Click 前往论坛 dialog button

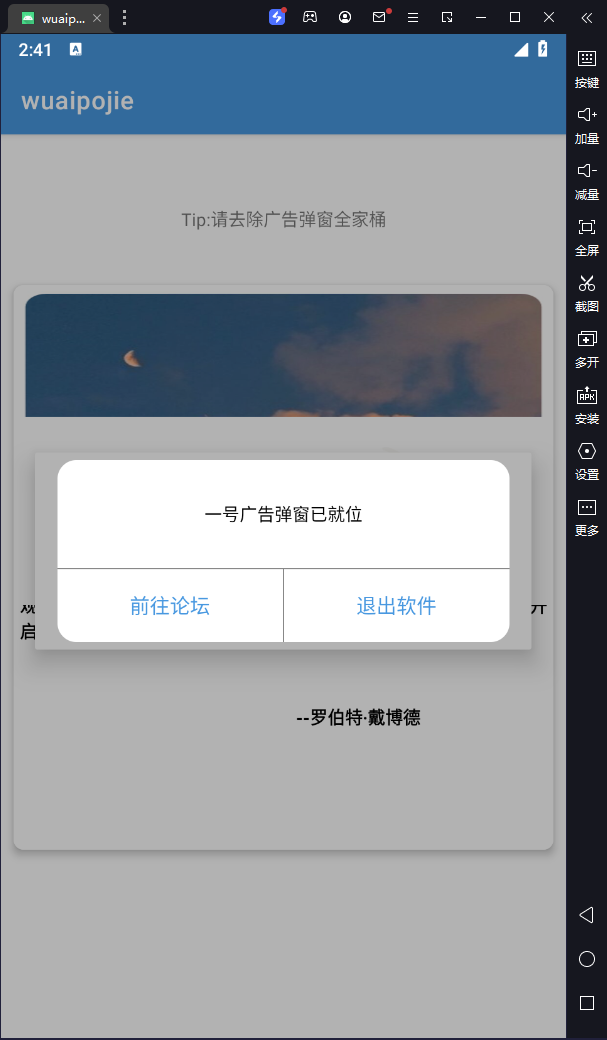[x=170, y=606]
